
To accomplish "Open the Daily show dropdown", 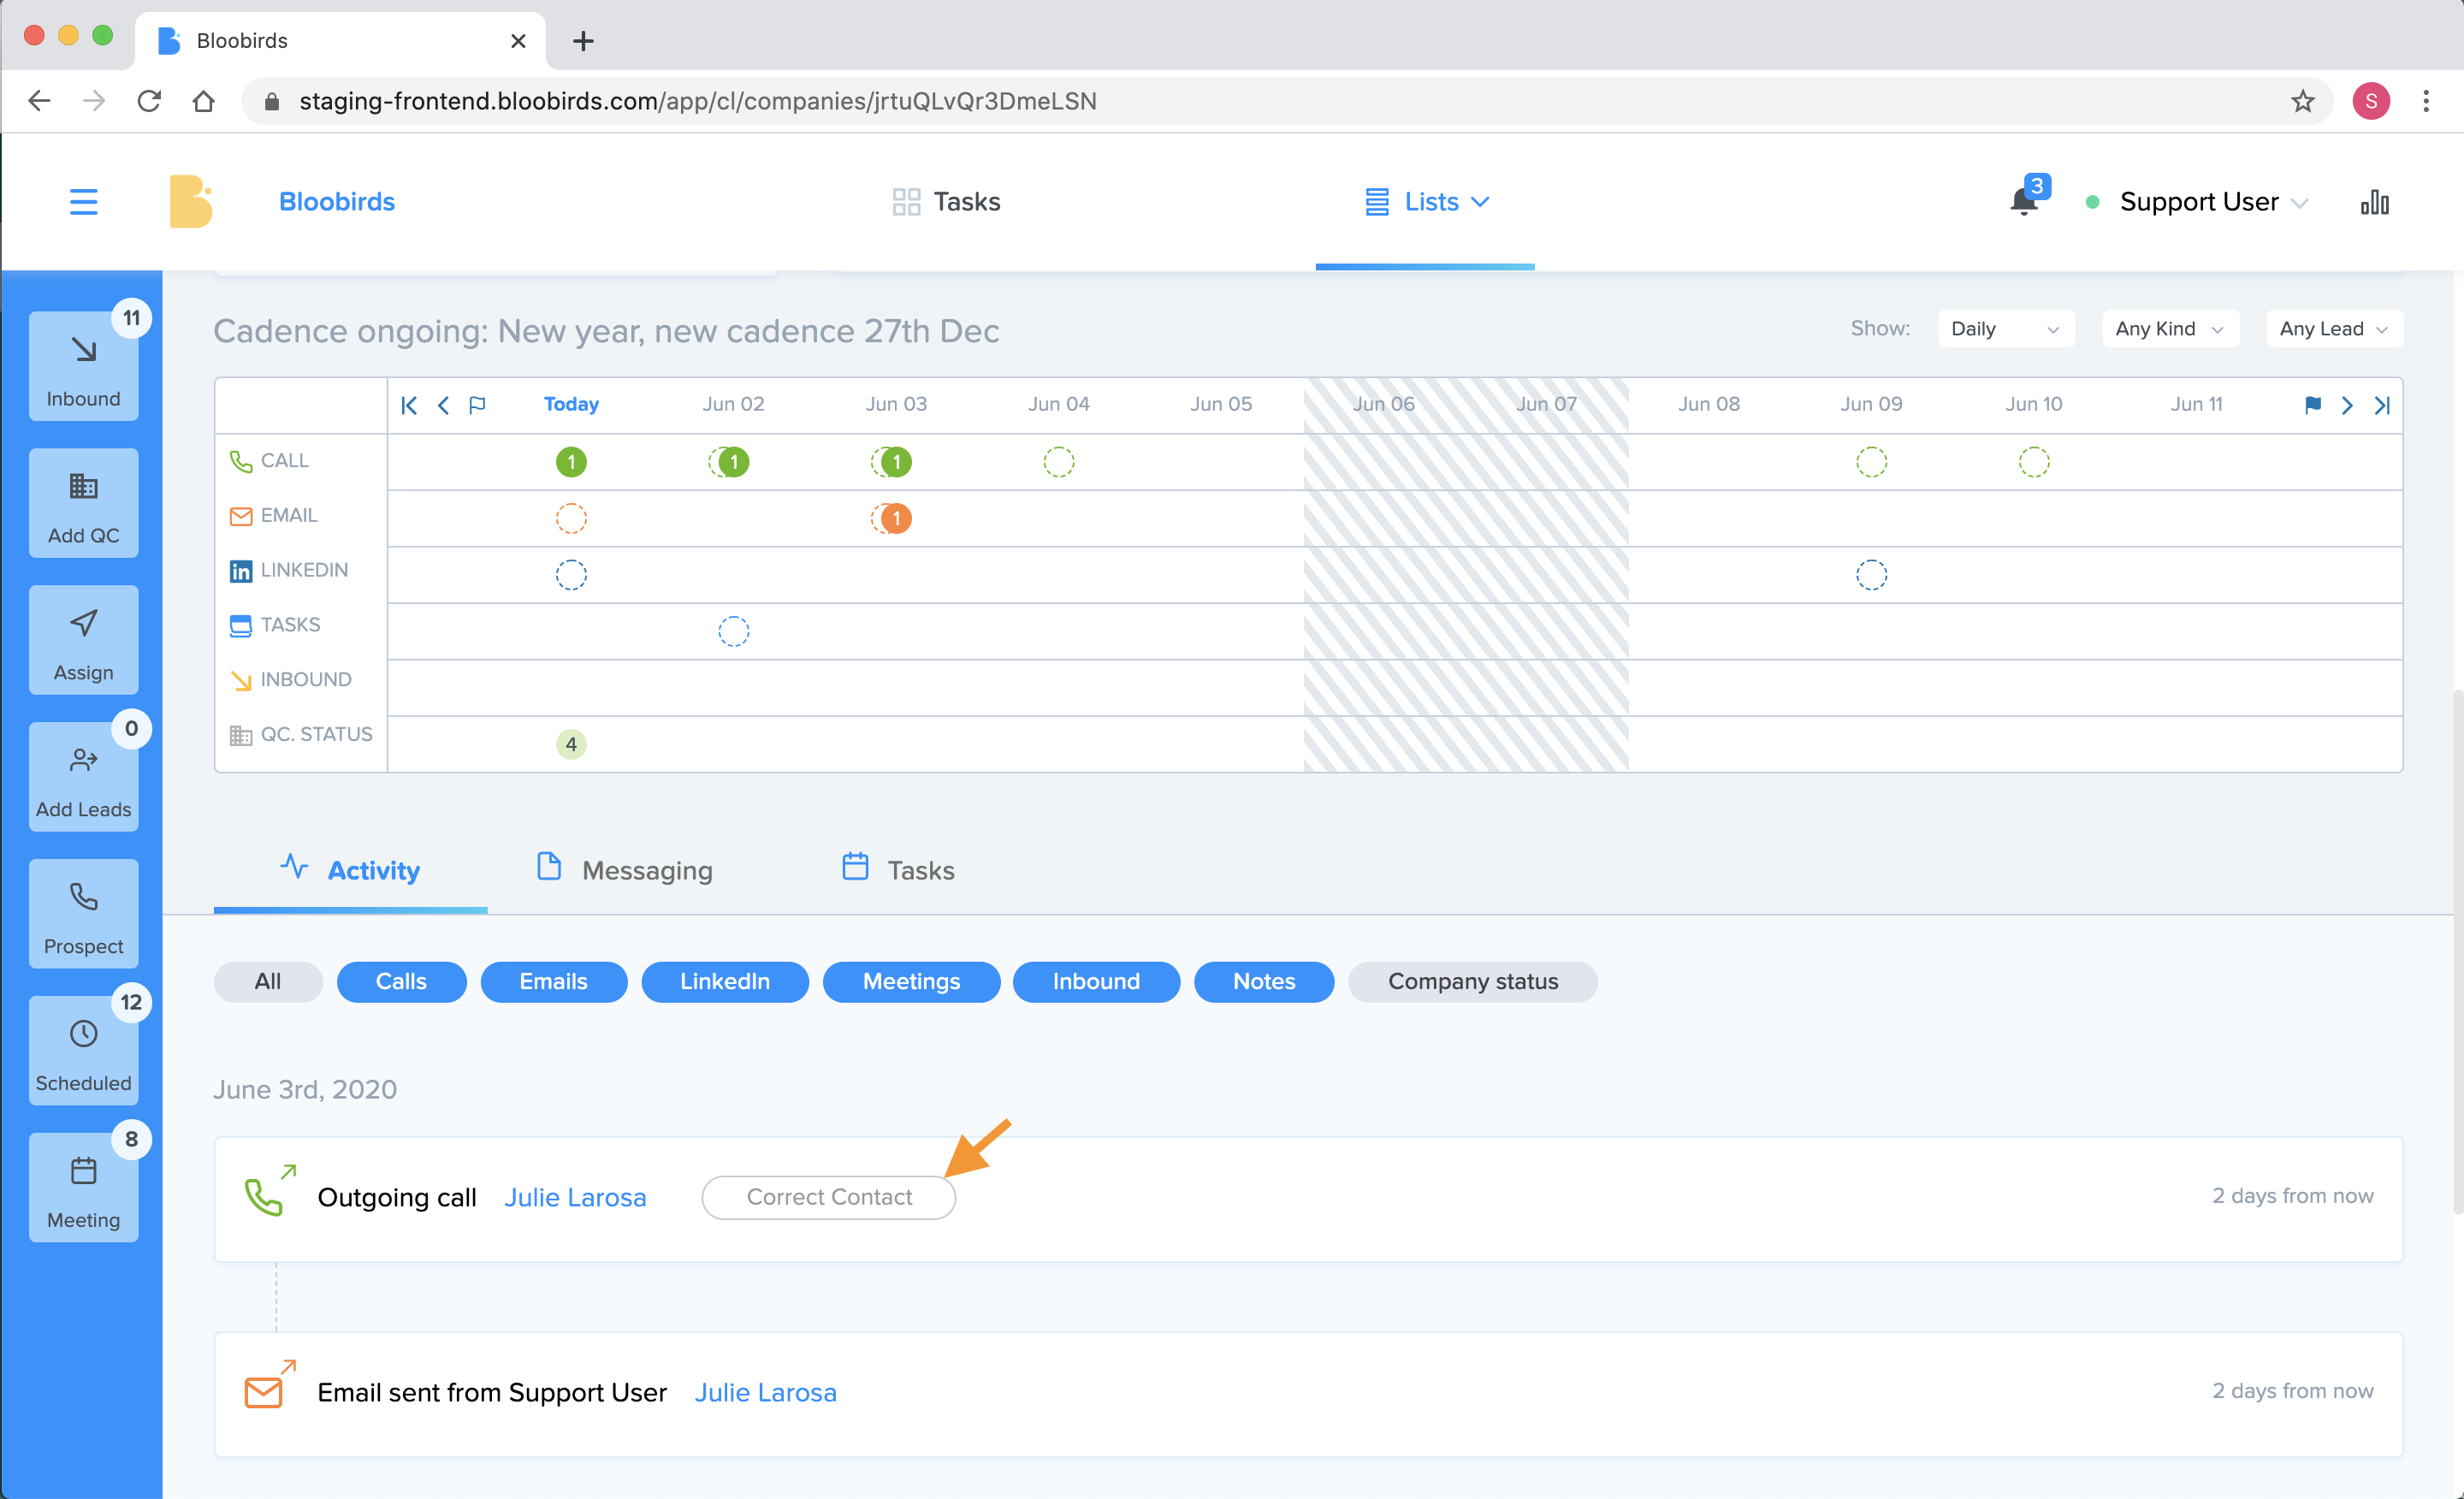I will pos(2005,329).
